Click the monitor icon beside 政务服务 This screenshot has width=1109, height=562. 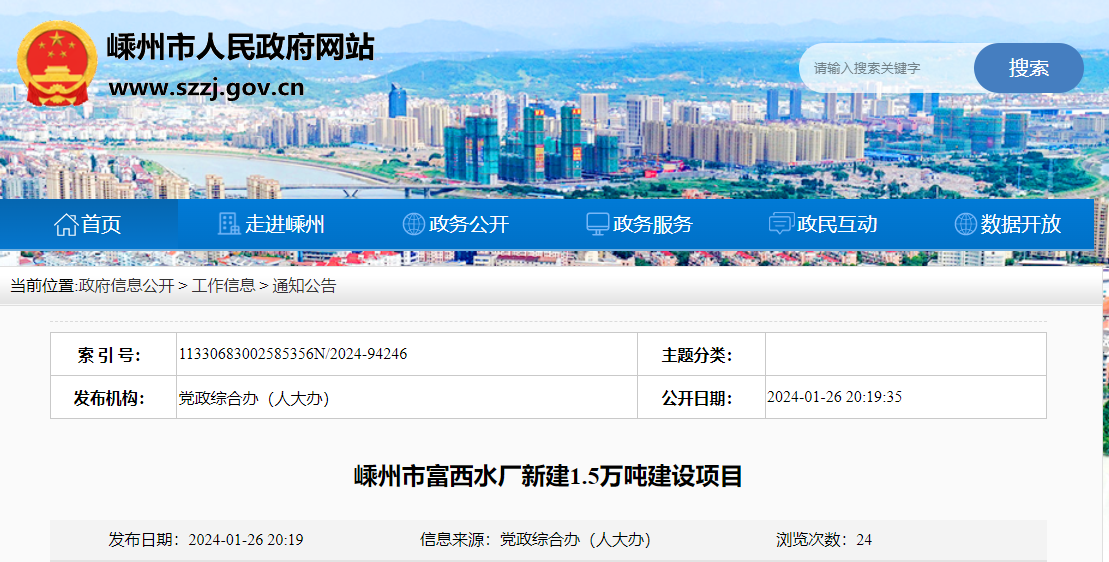click(x=597, y=224)
